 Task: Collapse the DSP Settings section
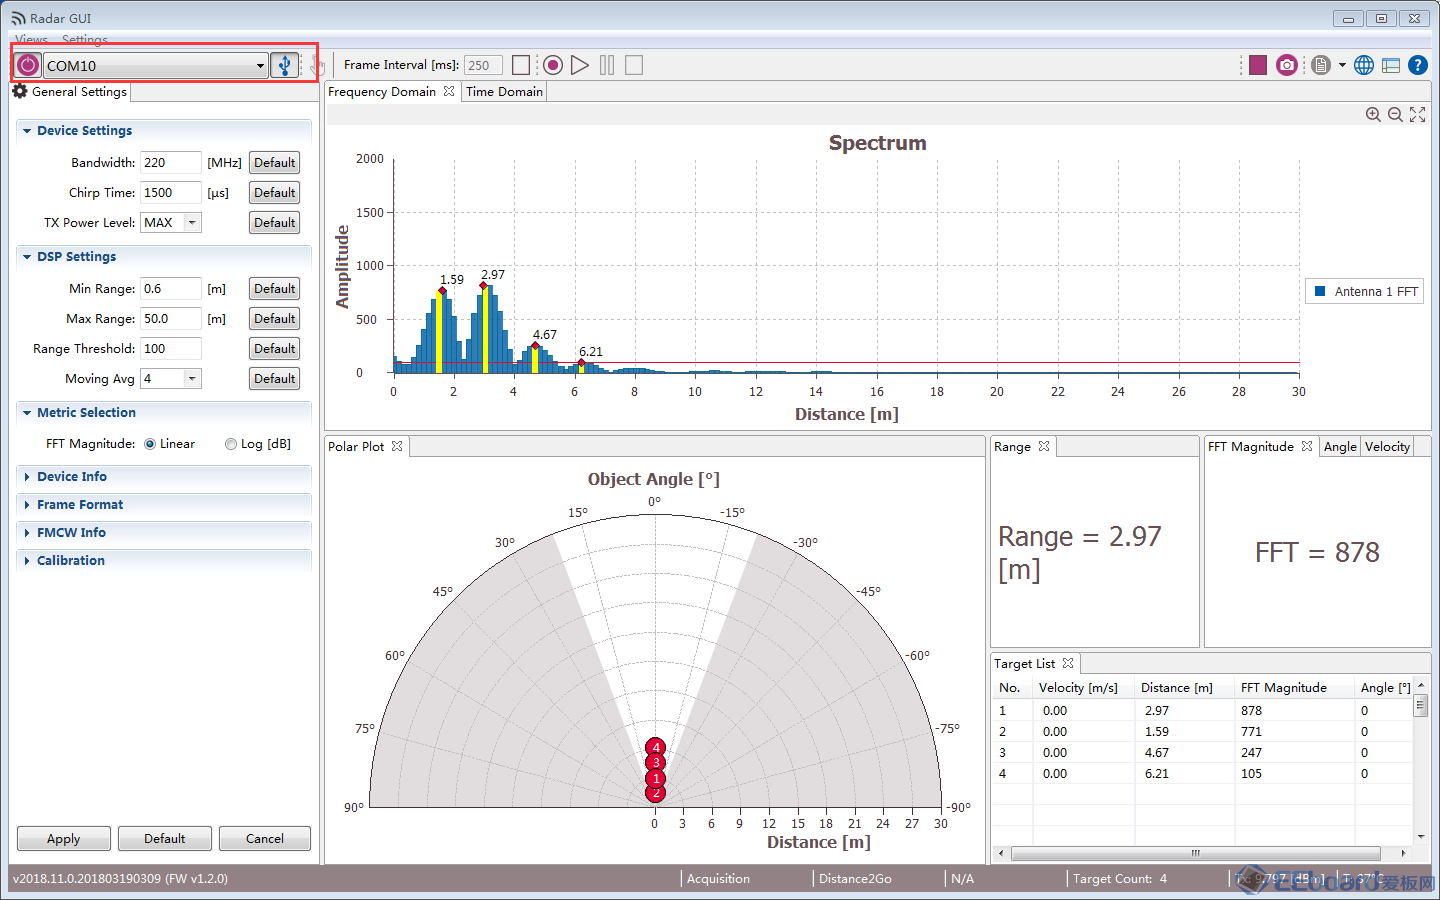27,257
